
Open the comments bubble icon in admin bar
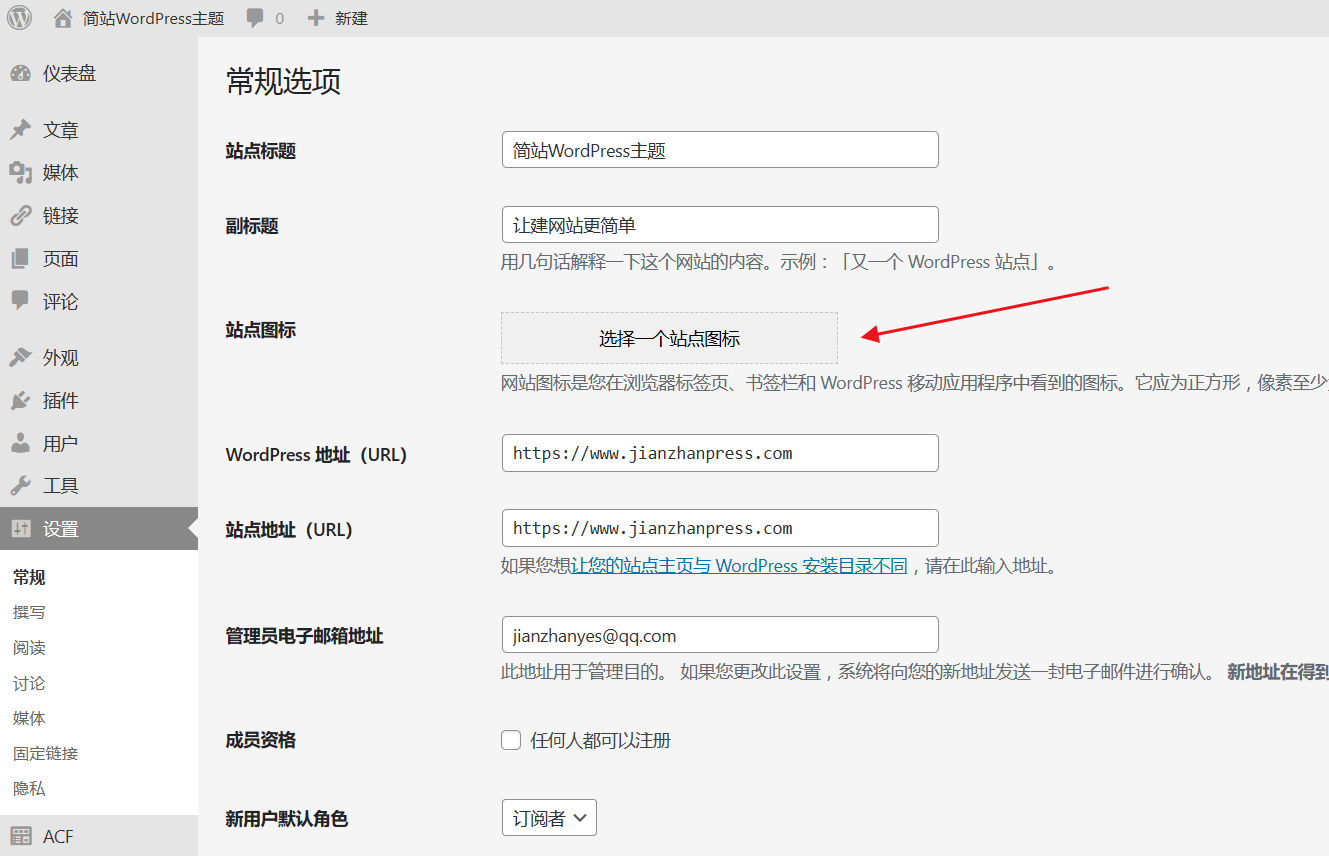[x=256, y=18]
